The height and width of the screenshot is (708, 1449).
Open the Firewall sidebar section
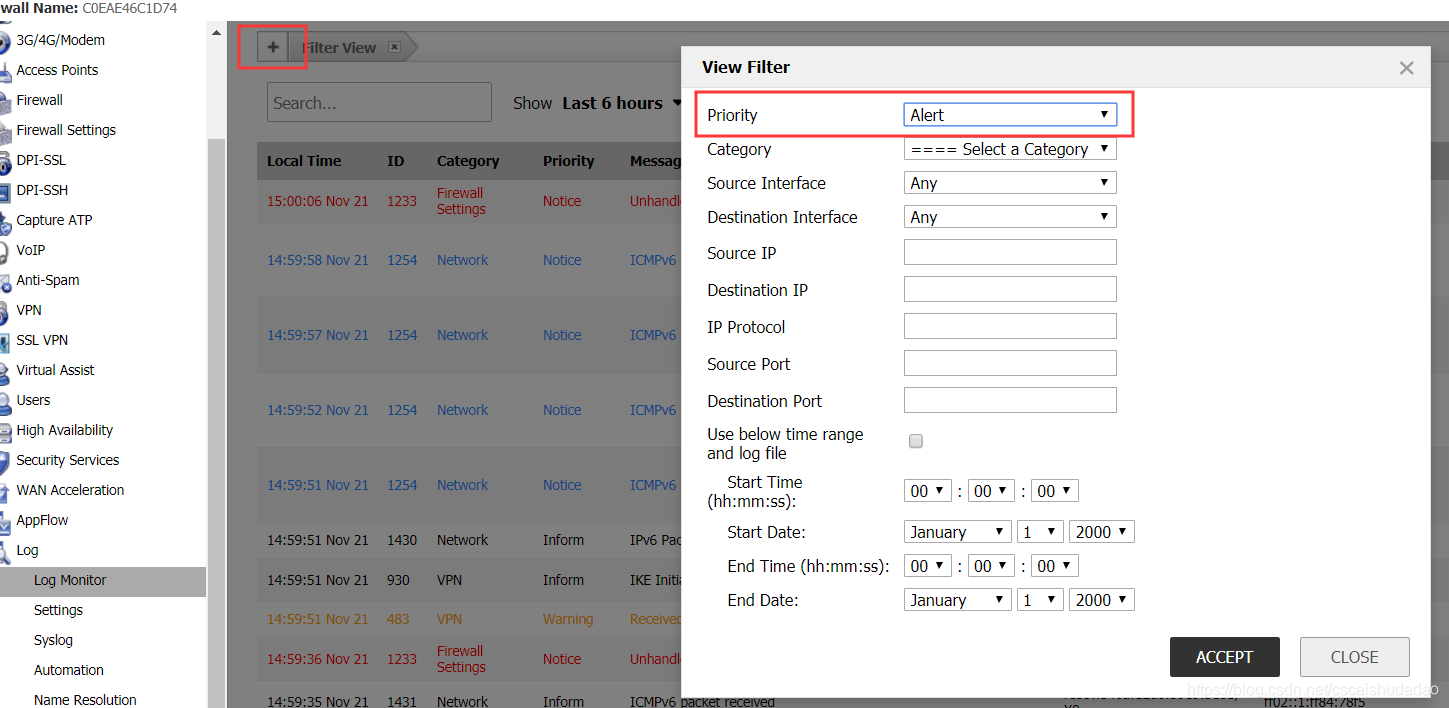[39, 100]
